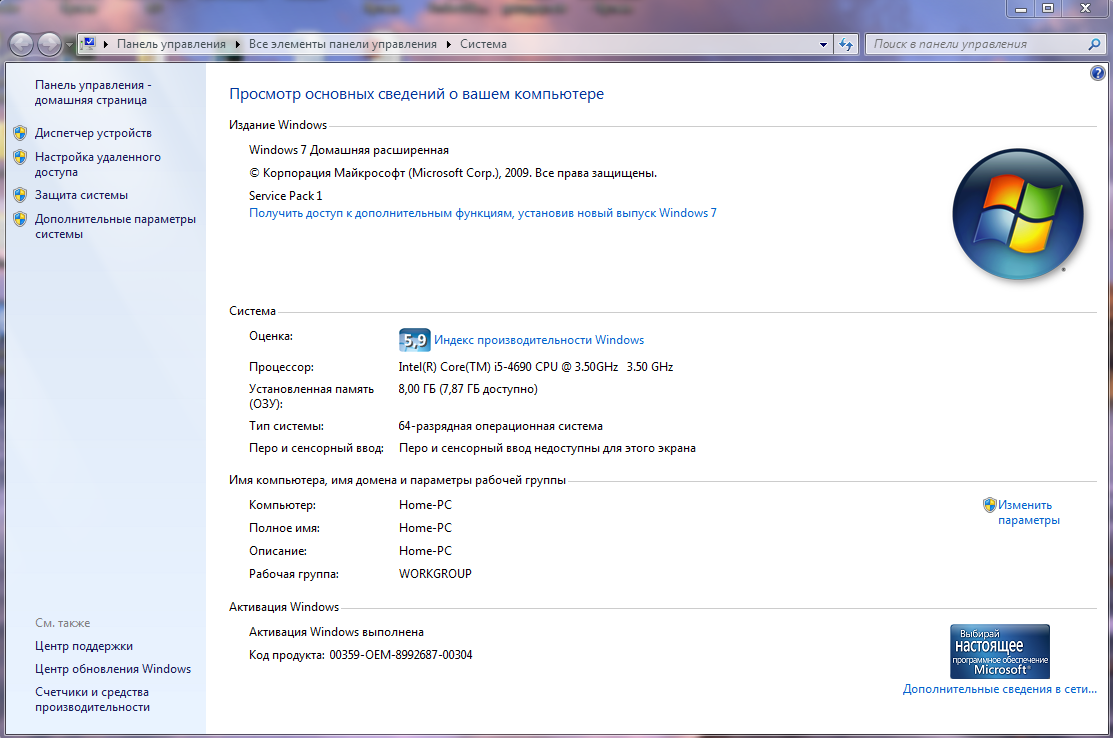Screen dimensions: 1113x738
Task: Open Центр поддержки
Action: point(84,646)
